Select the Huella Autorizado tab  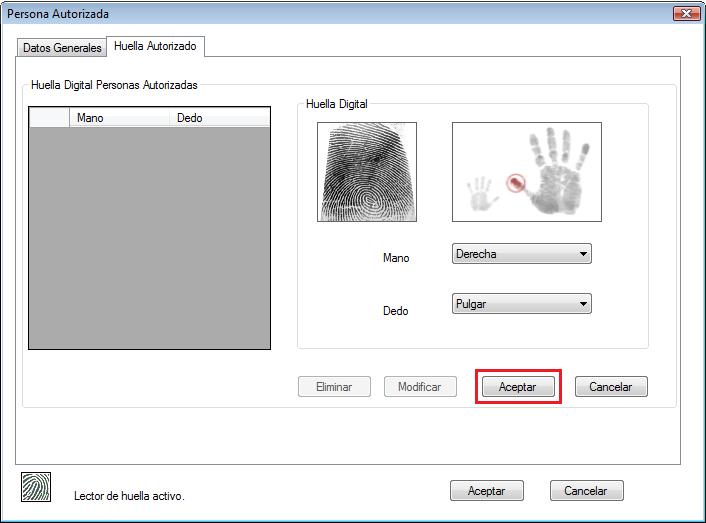(155, 47)
